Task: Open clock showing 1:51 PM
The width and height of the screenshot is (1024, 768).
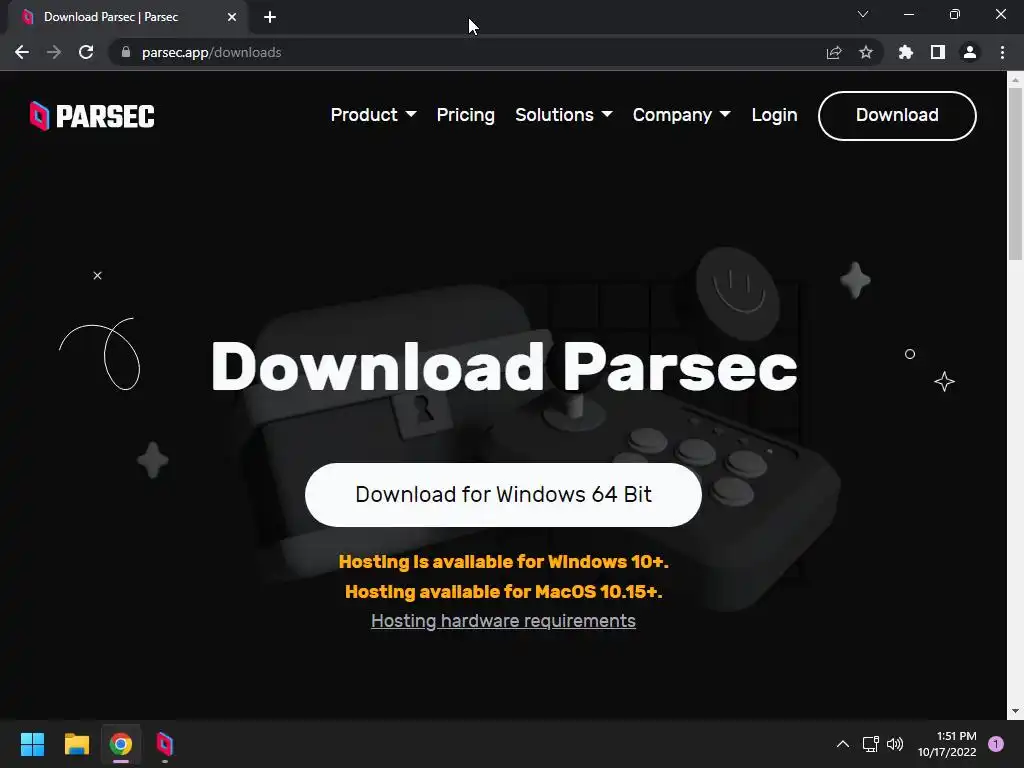Action: click(947, 744)
